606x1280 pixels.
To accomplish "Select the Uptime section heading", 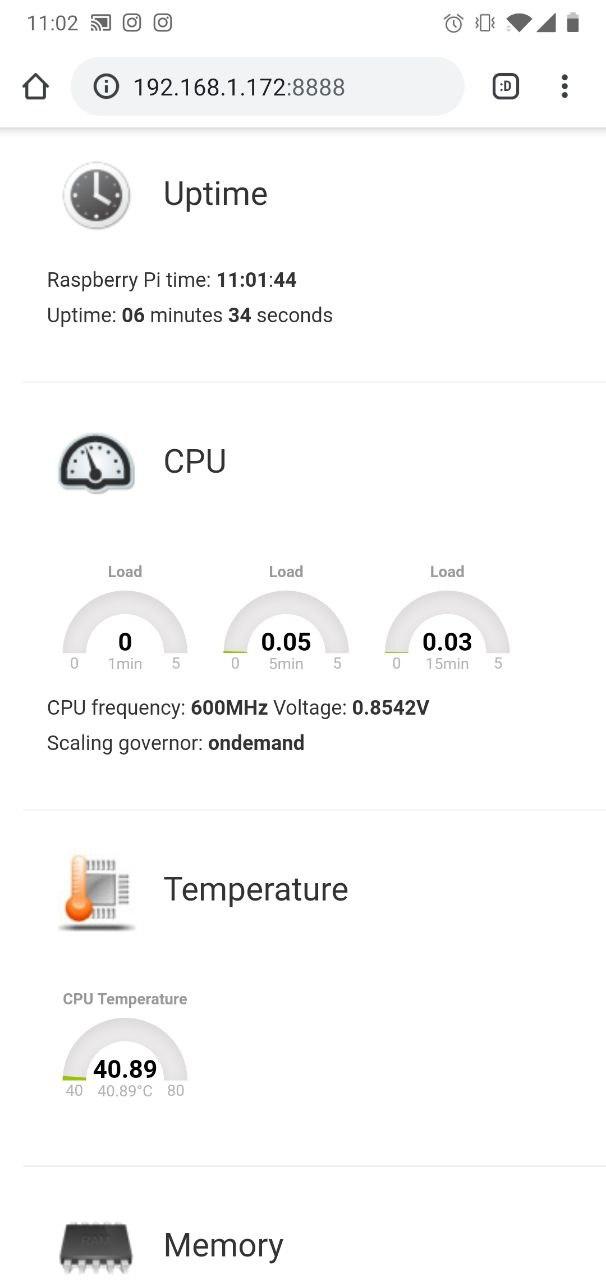I will [x=215, y=194].
